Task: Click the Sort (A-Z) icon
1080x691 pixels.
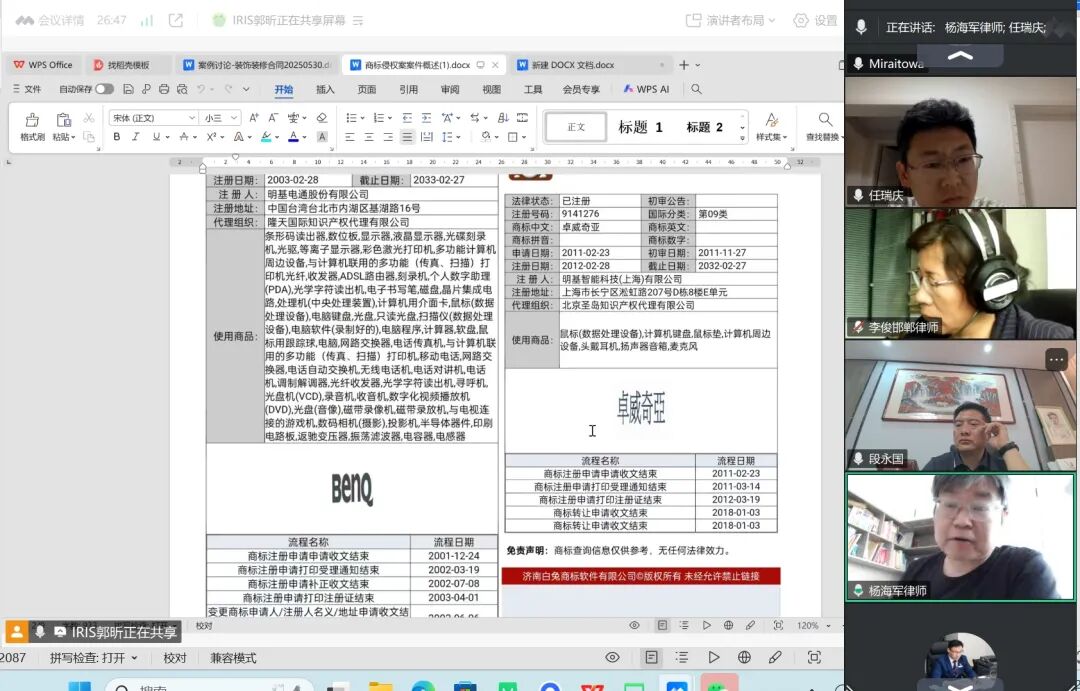Action: click(x=503, y=118)
